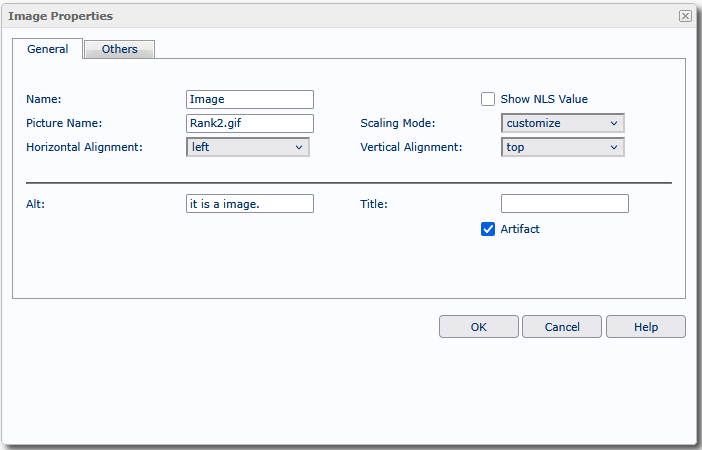Close the Image Properties dialog
702x450 pixels.
685,16
